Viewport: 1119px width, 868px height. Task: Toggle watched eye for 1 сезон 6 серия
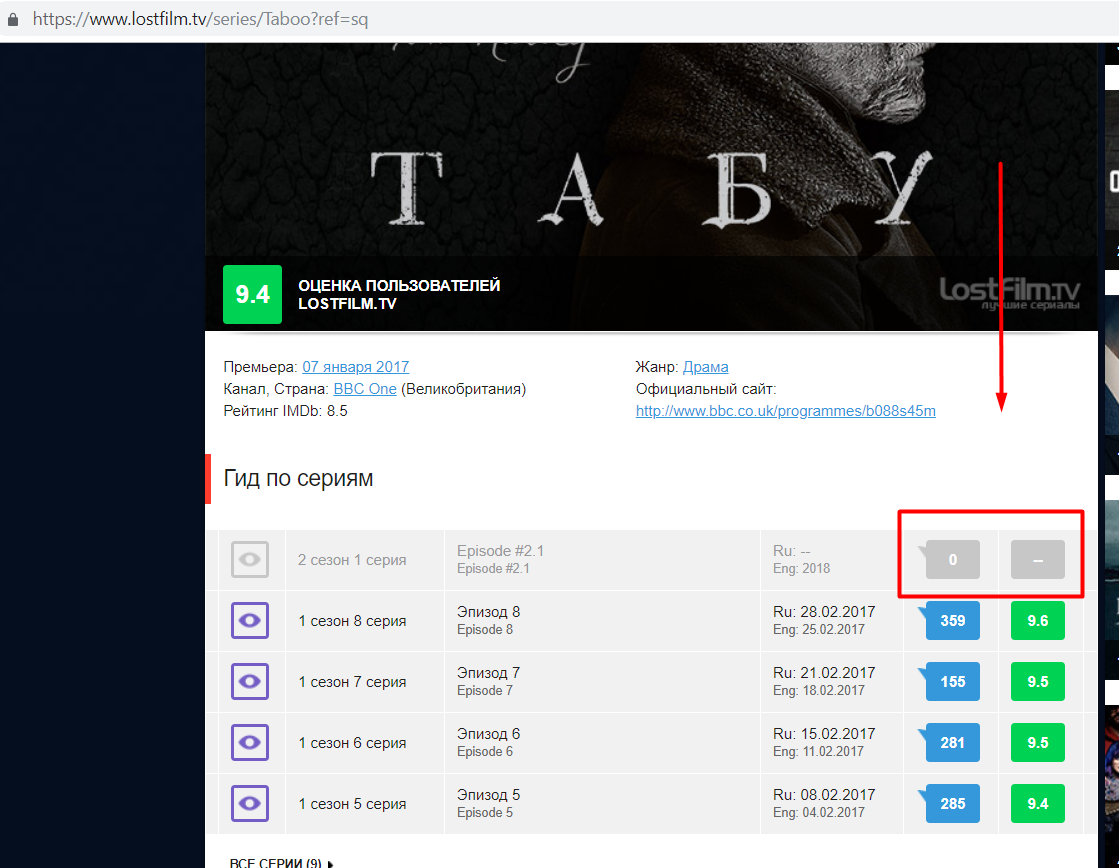click(x=250, y=742)
